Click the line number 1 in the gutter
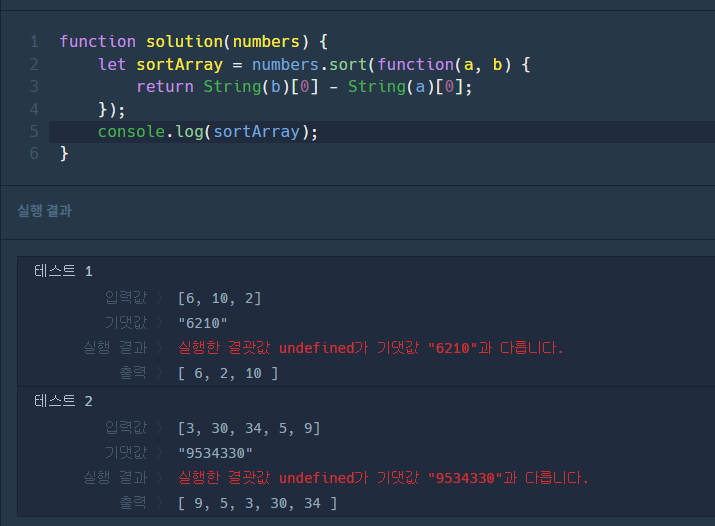The height and width of the screenshot is (526, 715). pos(34,42)
